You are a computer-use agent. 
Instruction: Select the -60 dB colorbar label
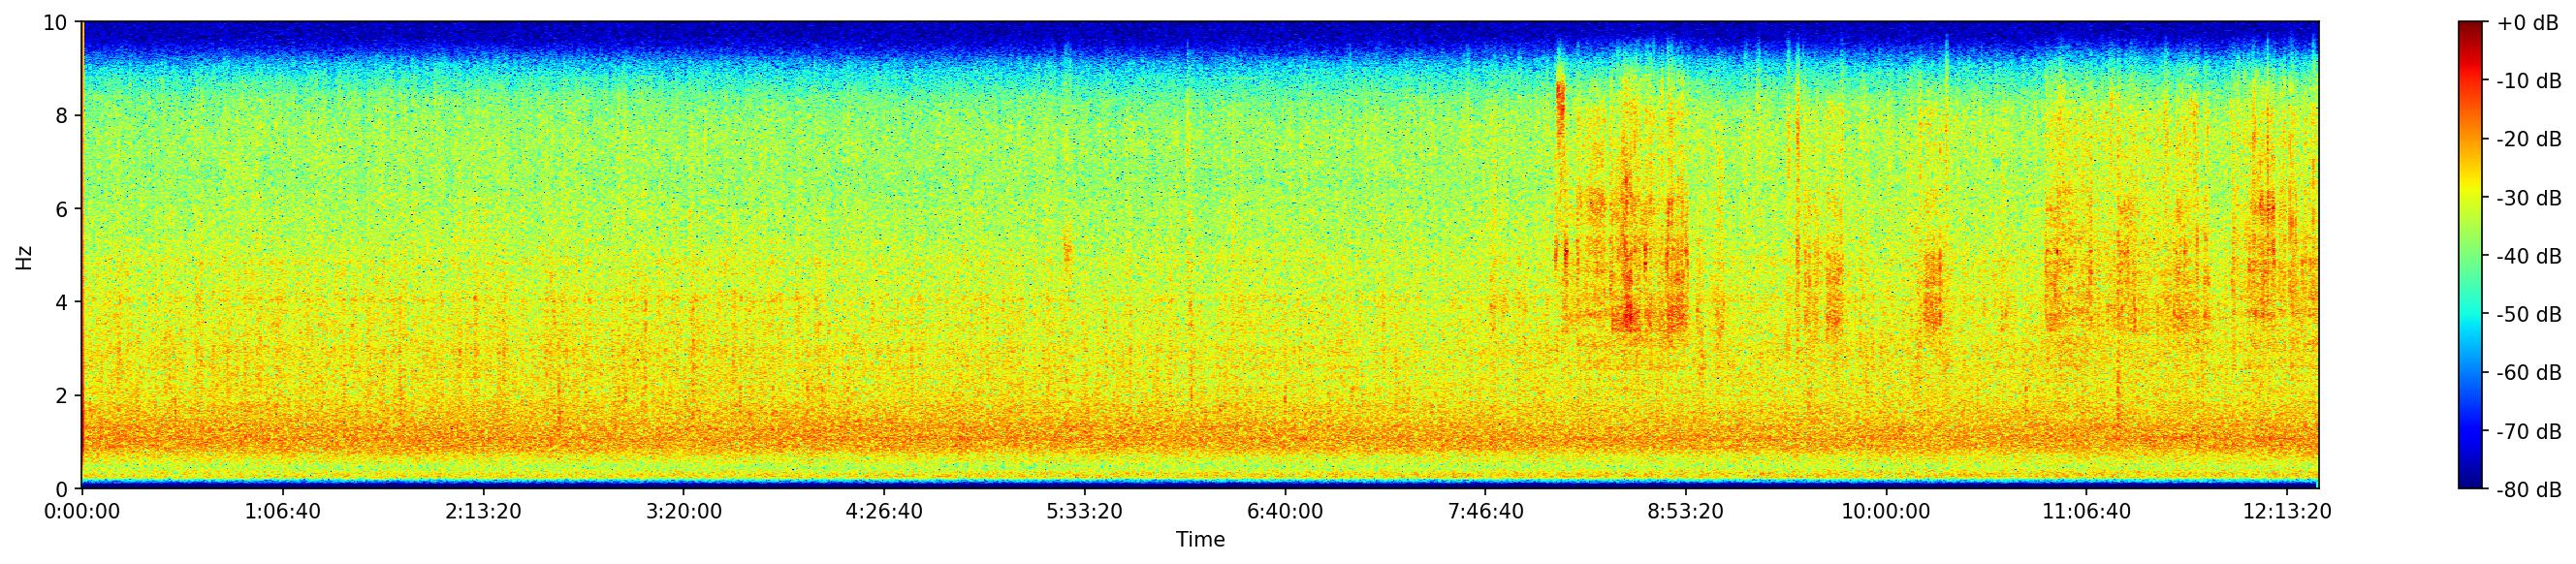2529,373
